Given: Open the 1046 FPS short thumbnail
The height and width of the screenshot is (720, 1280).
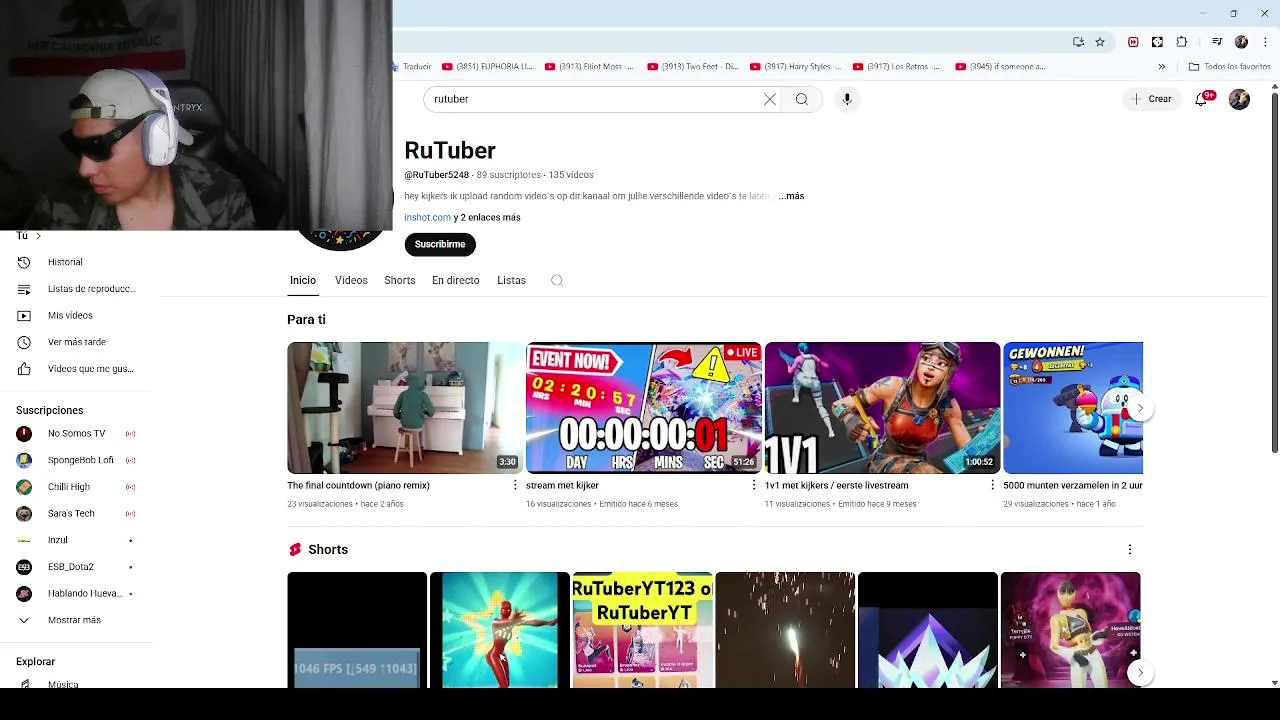Looking at the screenshot, I should 357,630.
